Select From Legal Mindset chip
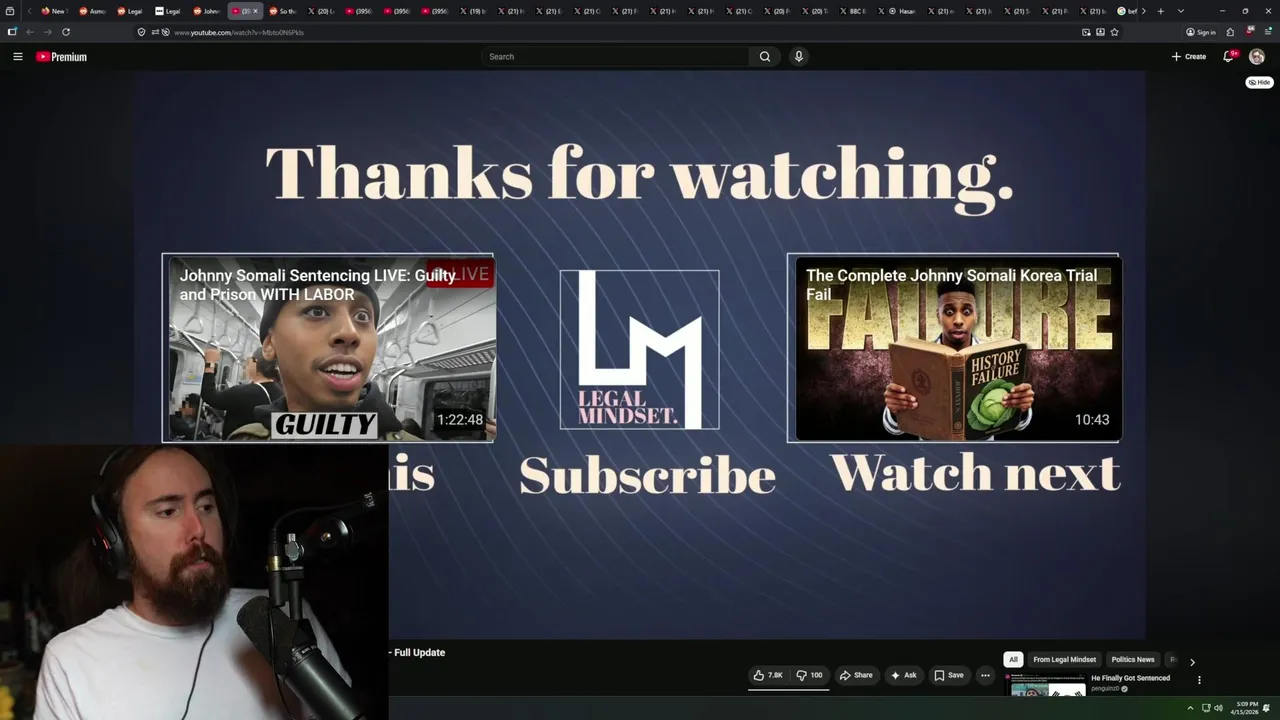The height and width of the screenshot is (720, 1280). point(1064,660)
